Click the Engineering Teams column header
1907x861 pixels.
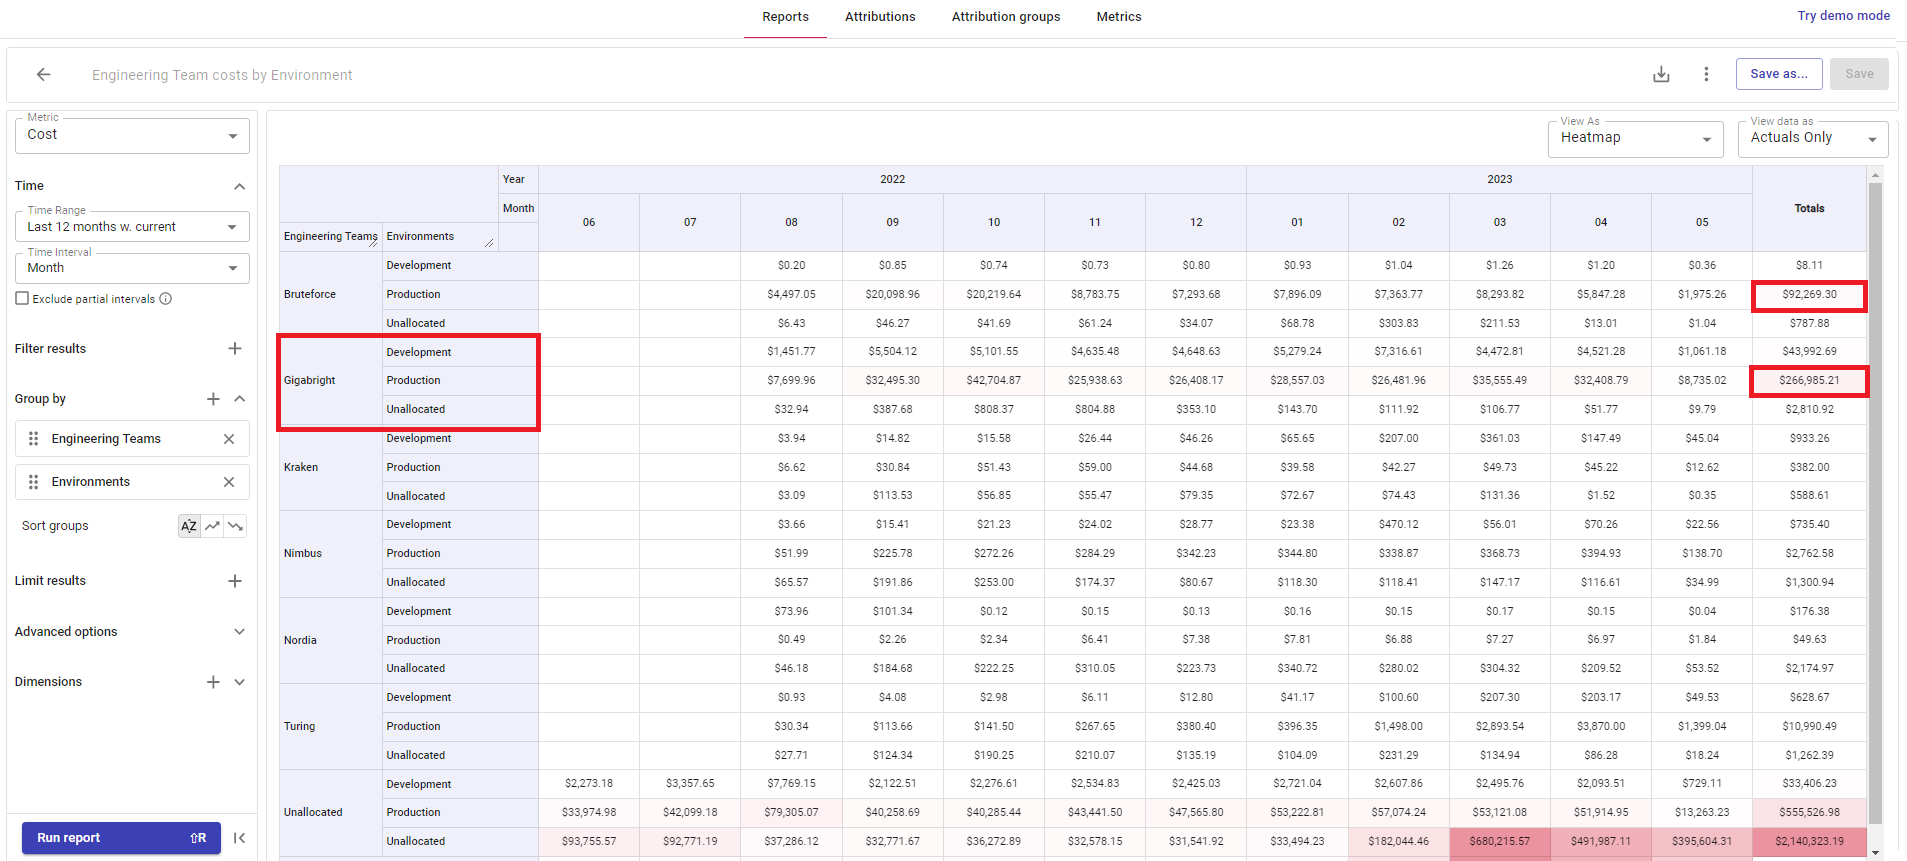click(x=330, y=236)
